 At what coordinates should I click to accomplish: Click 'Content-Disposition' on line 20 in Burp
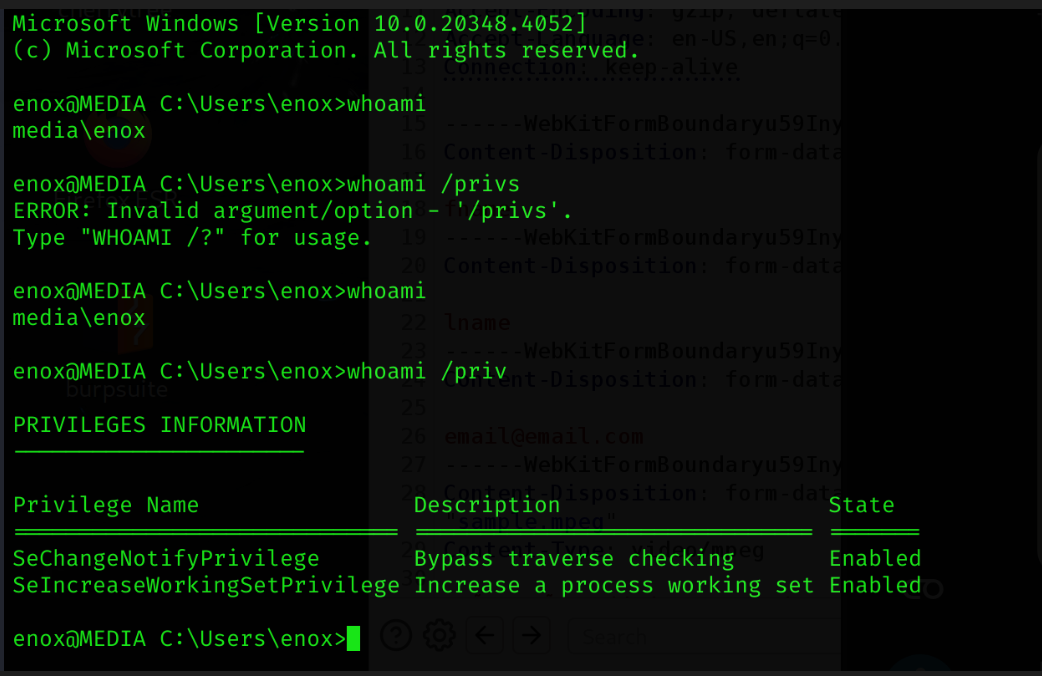pyautogui.click(x=570, y=266)
